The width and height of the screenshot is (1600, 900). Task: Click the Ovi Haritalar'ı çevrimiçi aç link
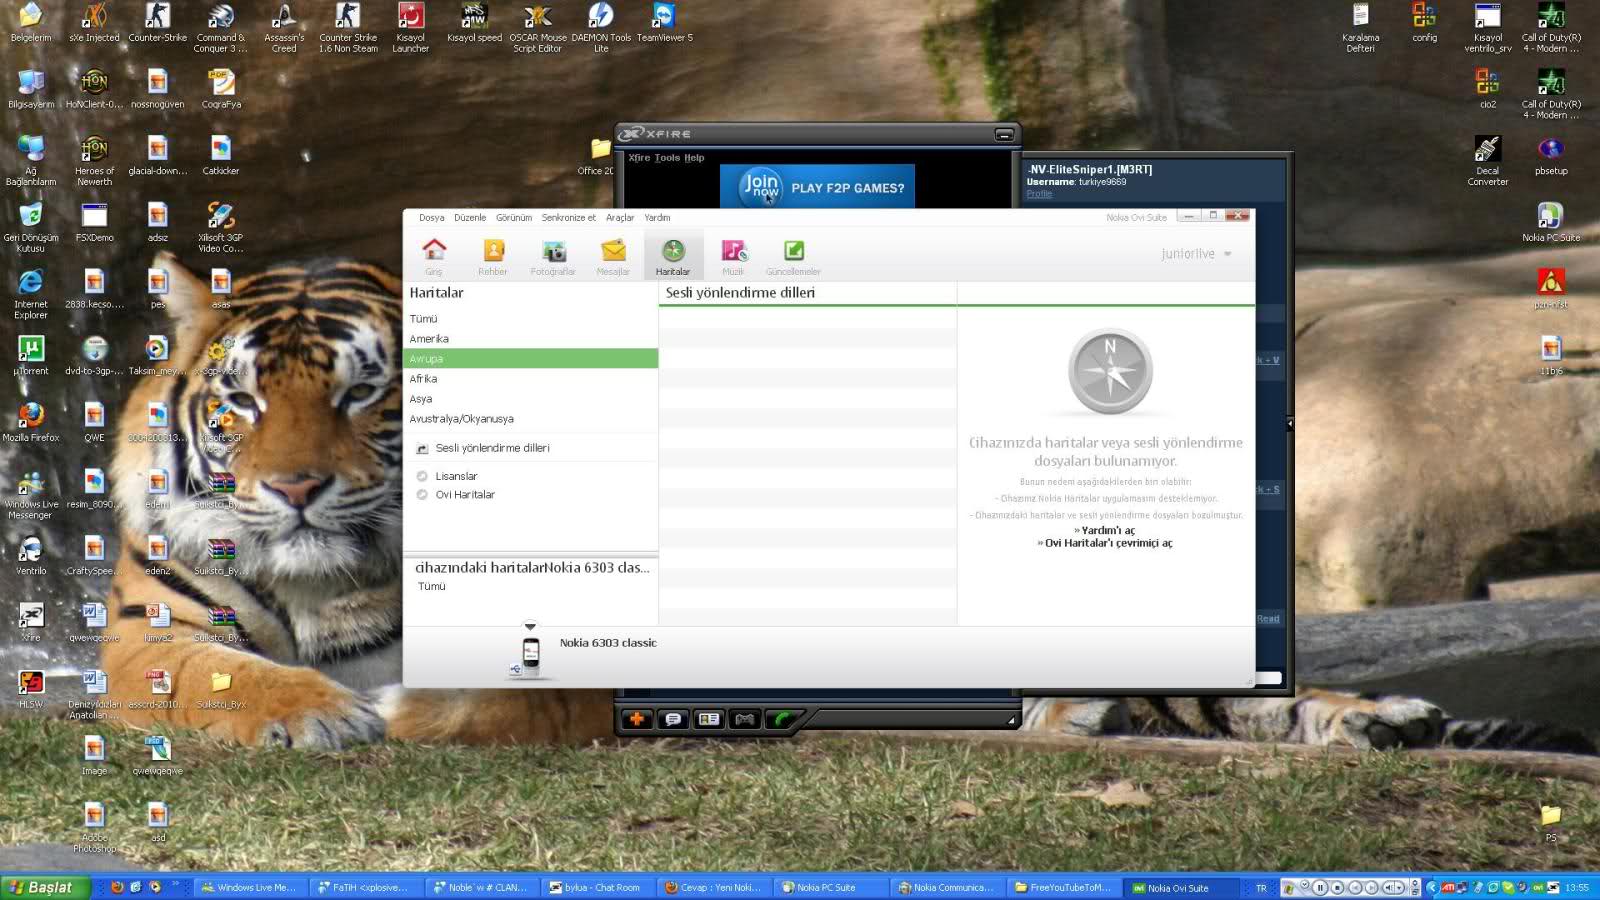(1108, 544)
